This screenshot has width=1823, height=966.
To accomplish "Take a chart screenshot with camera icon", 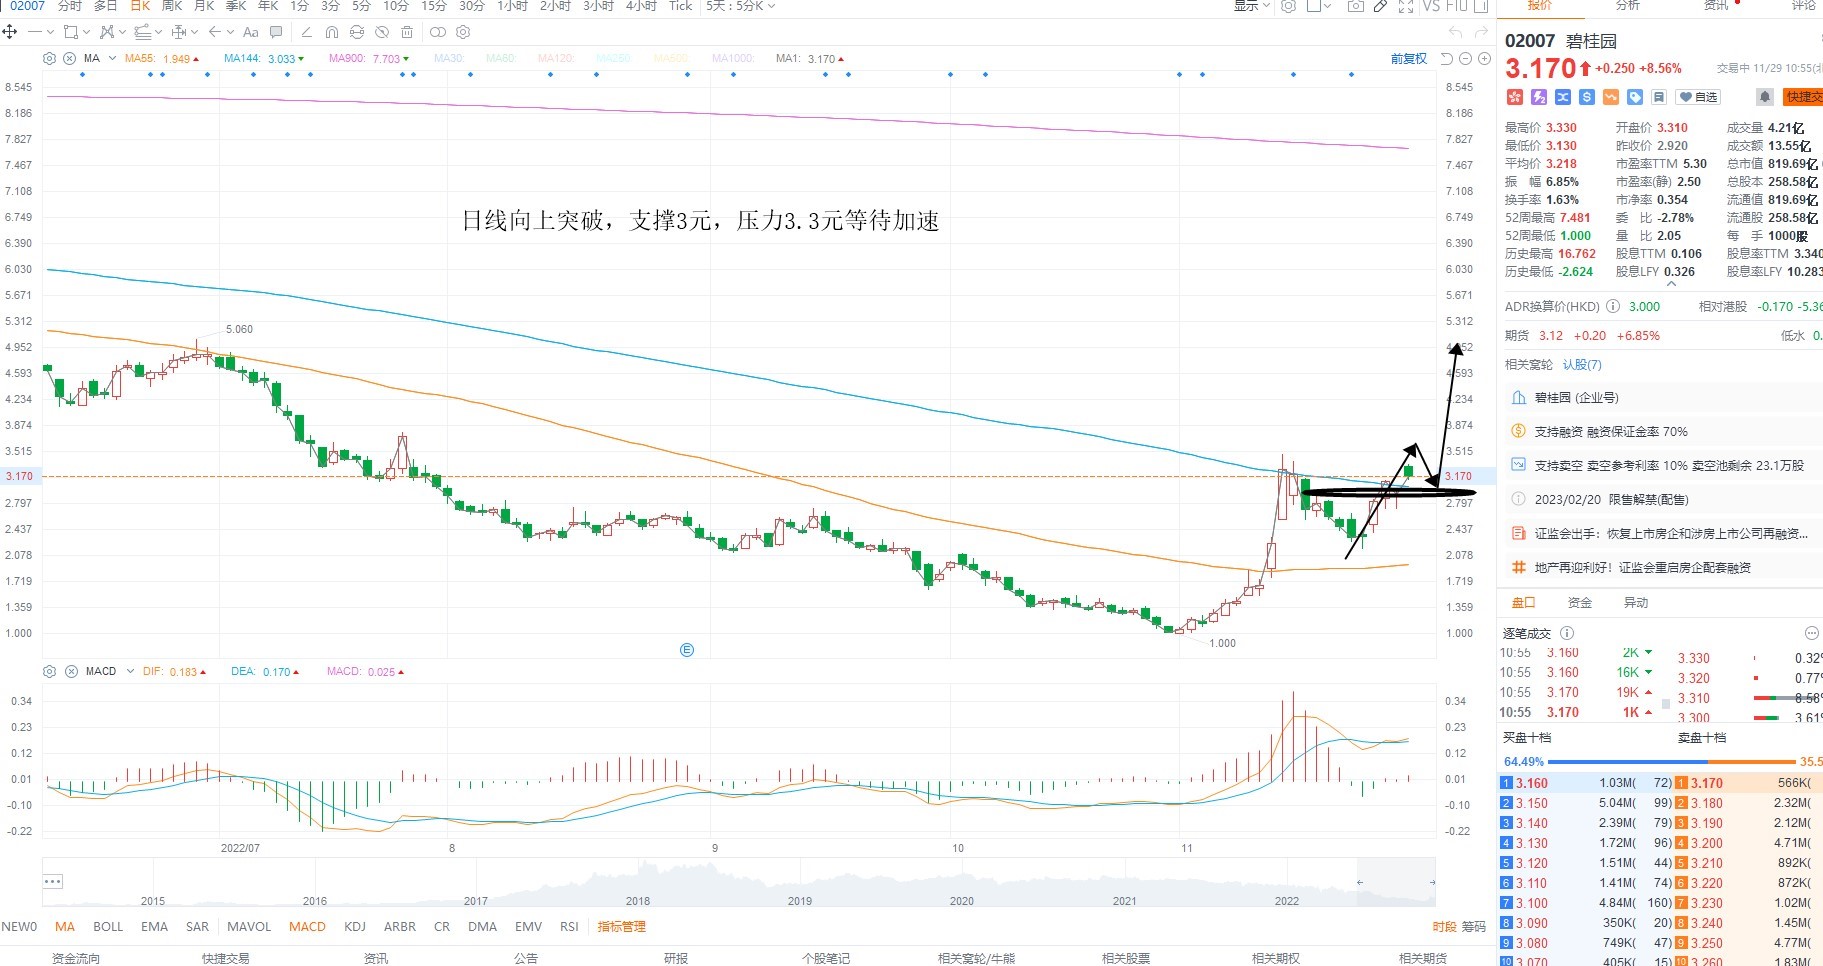I will tap(1356, 6).
